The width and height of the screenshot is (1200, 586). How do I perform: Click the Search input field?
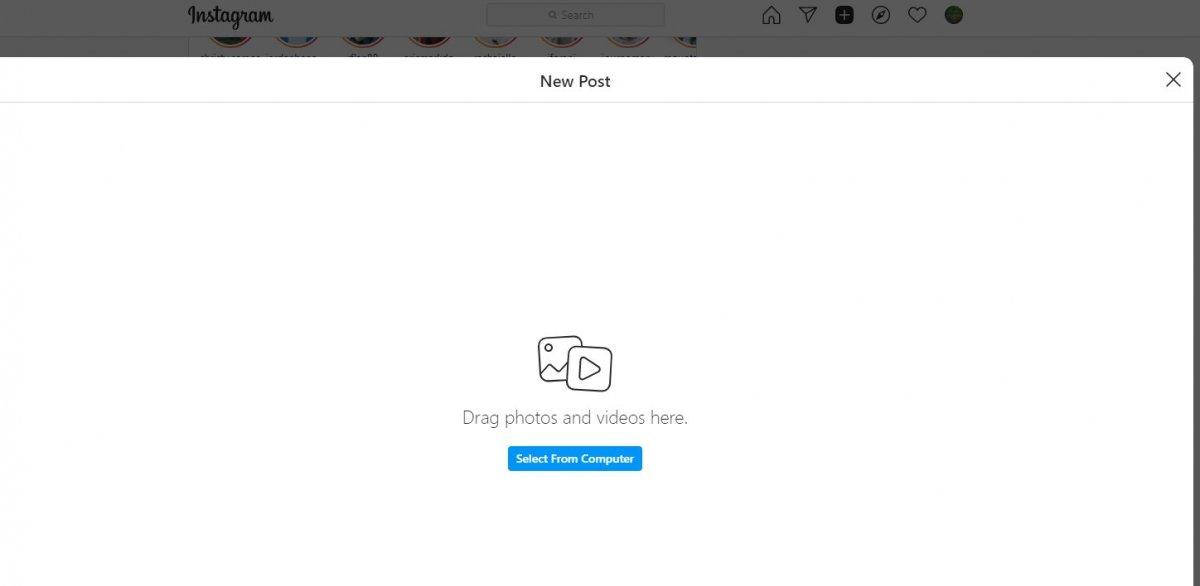pyautogui.click(x=575, y=15)
